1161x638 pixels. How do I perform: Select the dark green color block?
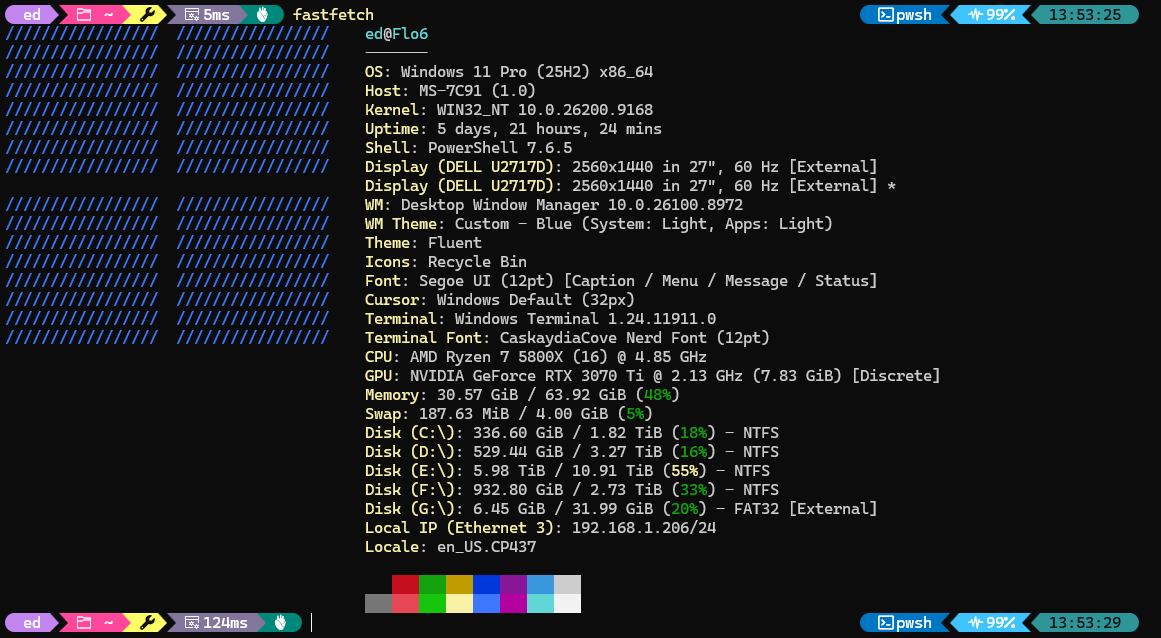[x=432, y=585]
